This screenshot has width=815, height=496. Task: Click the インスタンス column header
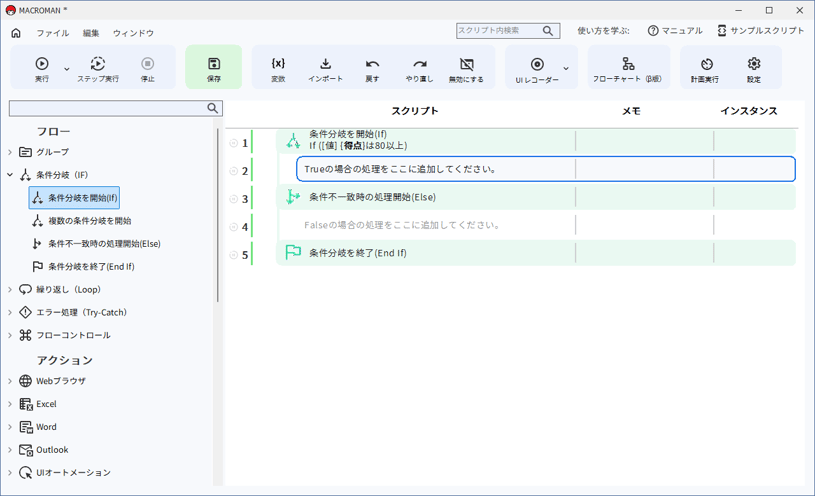coord(748,111)
